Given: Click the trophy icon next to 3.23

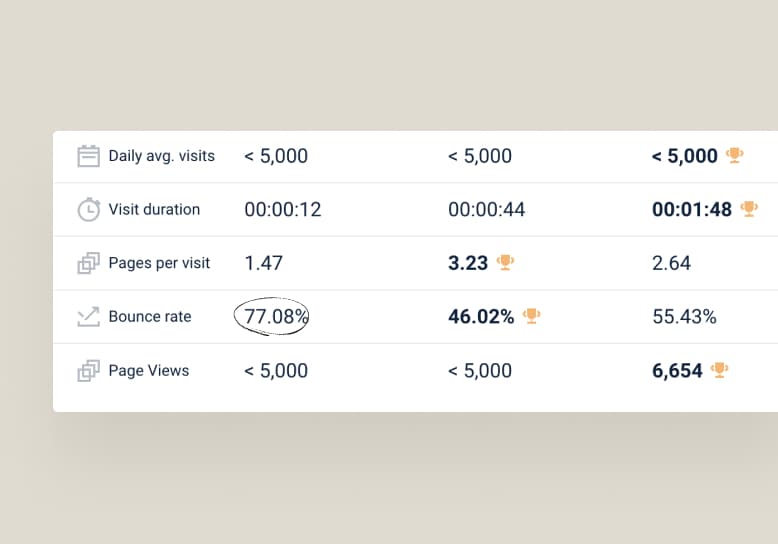Looking at the screenshot, I should pyautogui.click(x=505, y=263).
